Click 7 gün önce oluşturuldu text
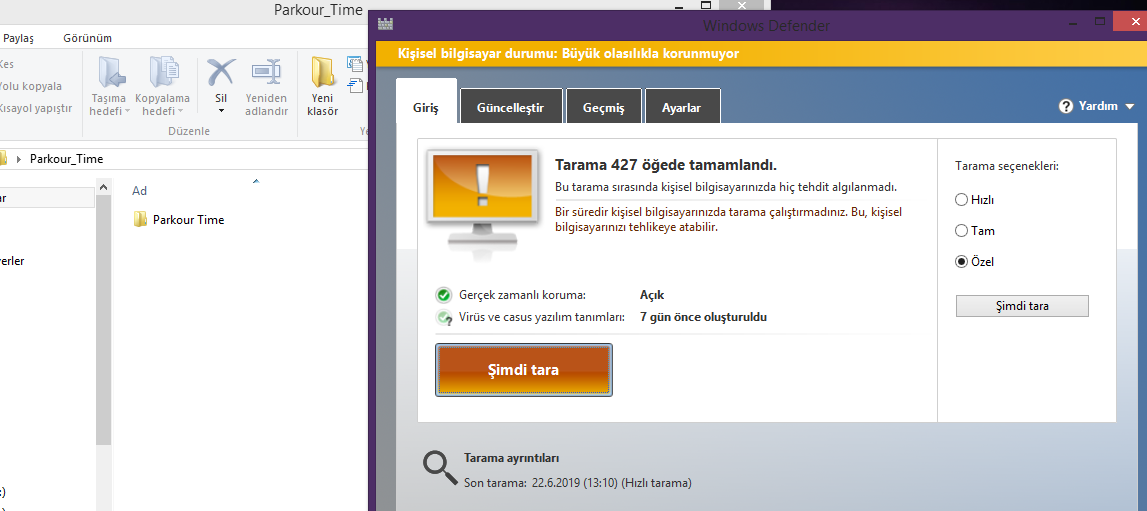The height and width of the screenshot is (511, 1147). click(x=704, y=317)
